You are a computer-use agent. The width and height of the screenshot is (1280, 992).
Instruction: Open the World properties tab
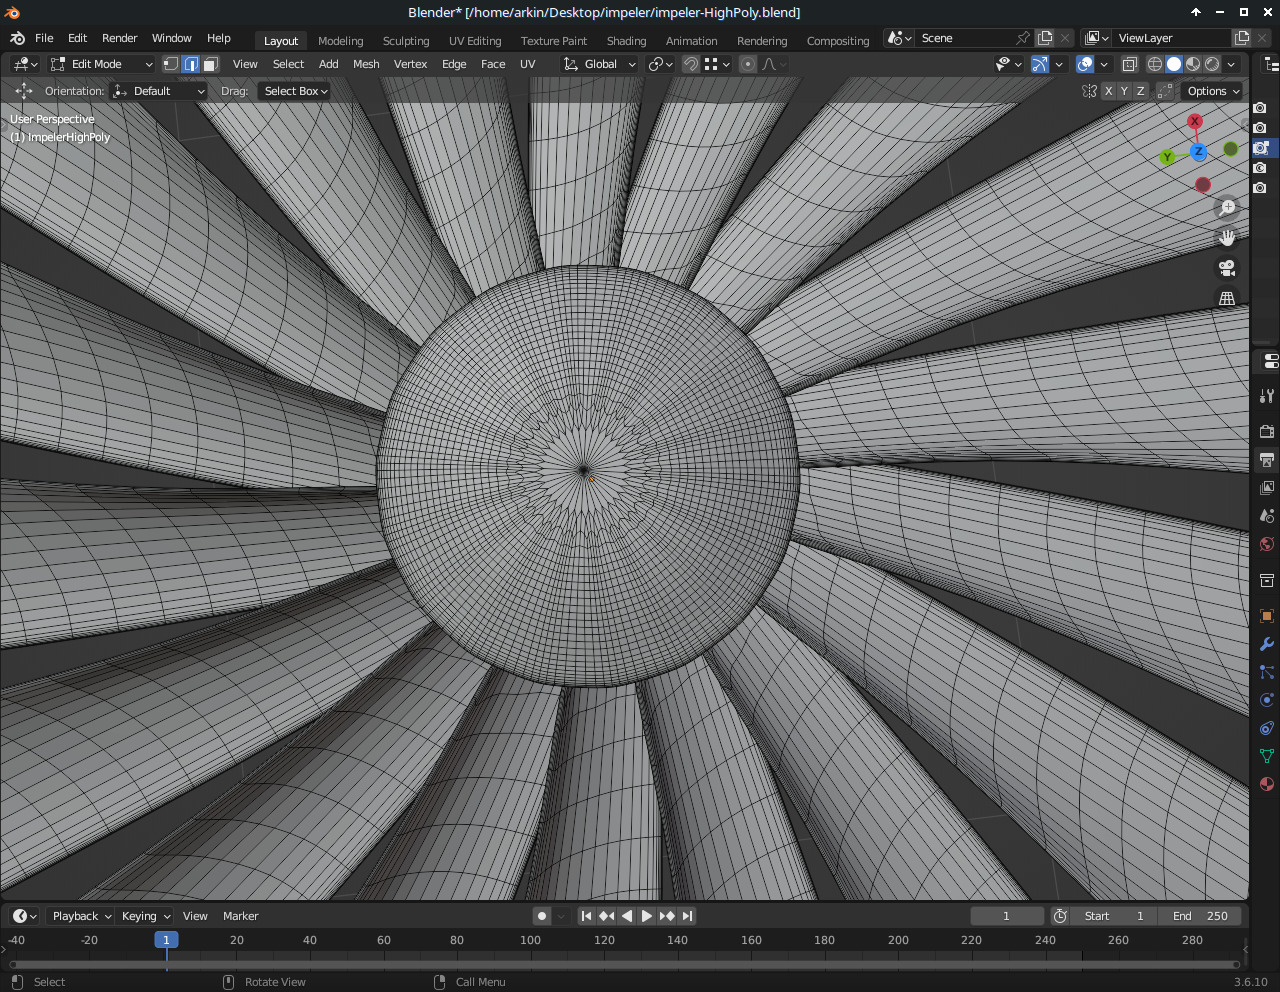point(1267,544)
